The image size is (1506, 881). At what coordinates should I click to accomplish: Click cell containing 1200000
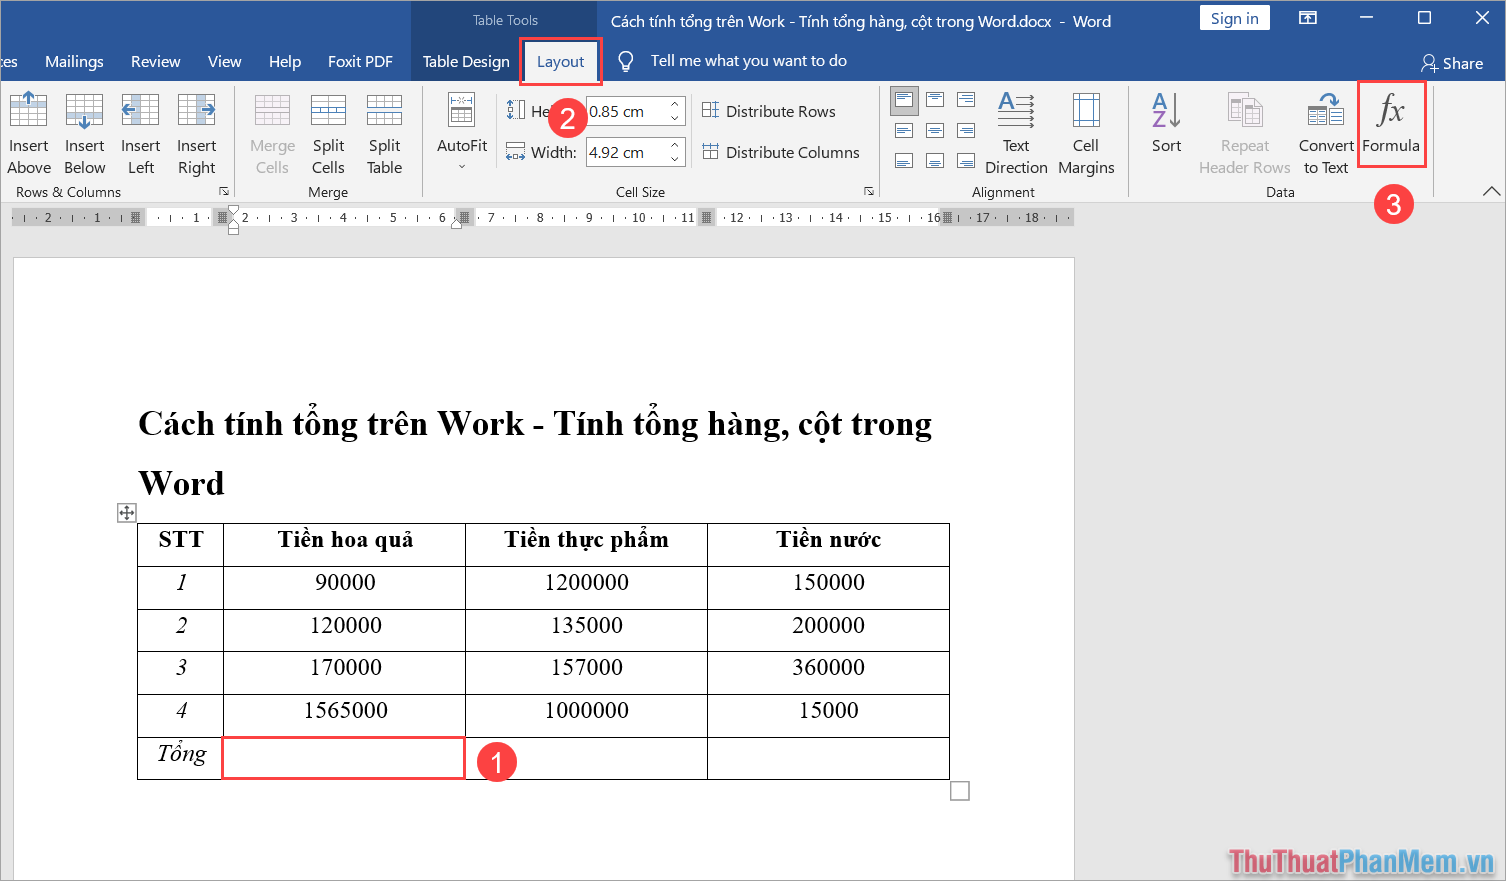[587, 587]
